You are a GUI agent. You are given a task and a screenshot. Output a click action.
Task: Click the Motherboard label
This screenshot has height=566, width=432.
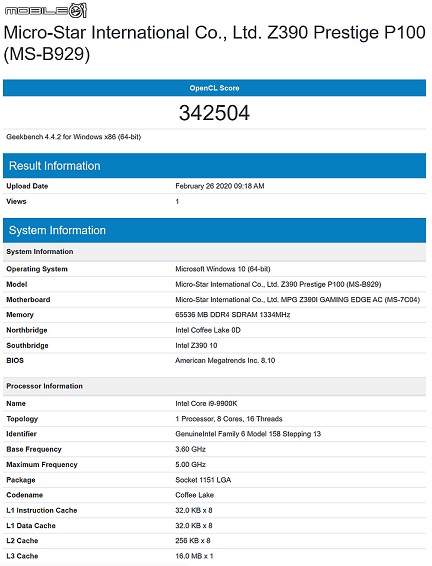click(28, 300)
